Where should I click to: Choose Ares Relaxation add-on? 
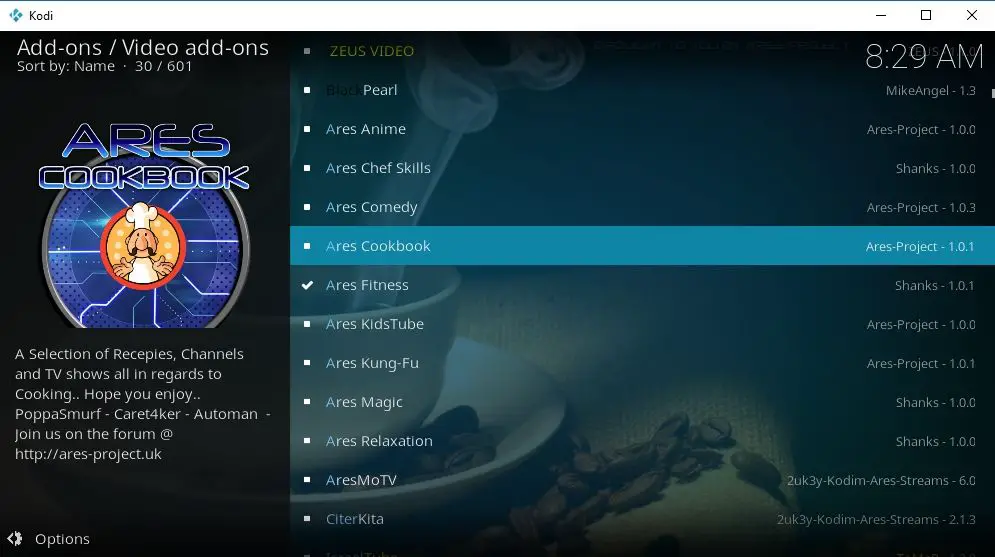(x=642, y=441)
